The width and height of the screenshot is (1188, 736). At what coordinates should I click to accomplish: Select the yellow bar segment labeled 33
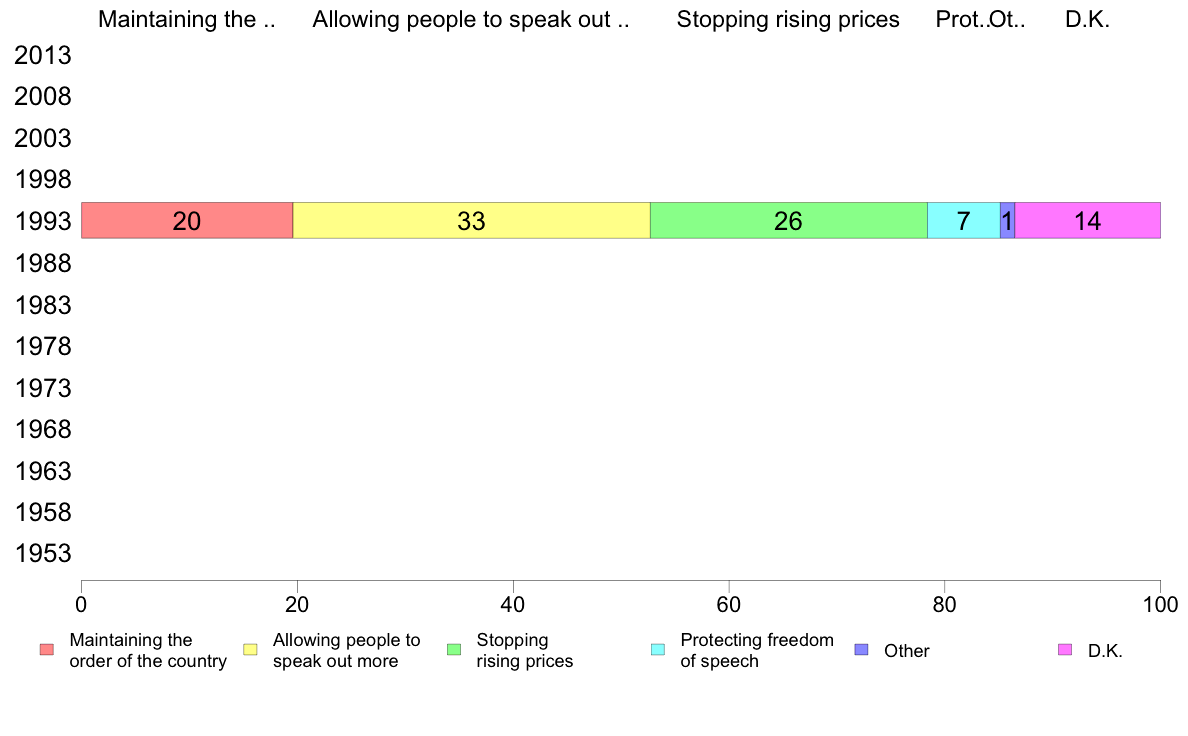471,221
